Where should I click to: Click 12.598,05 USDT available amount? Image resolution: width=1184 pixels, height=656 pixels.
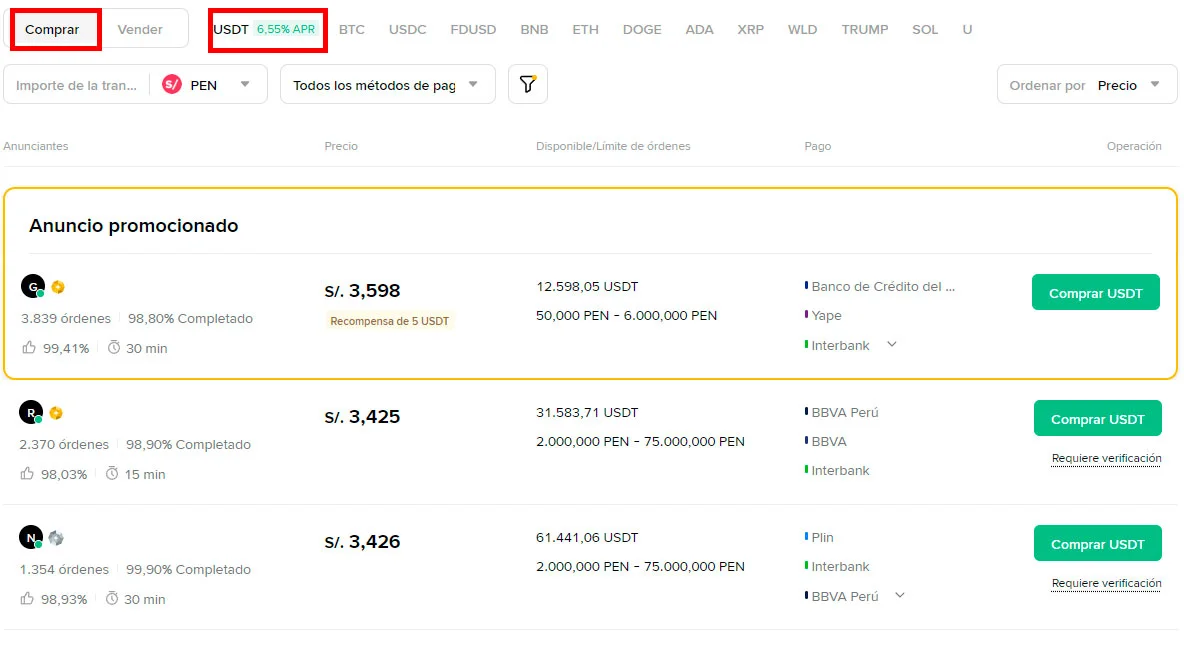(x=587, y=287)
